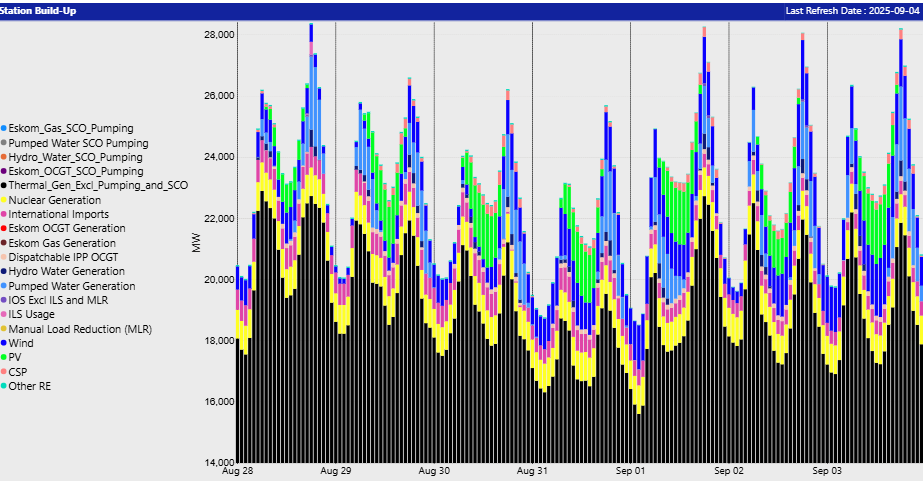Click the 28,000 y-axis tick label
The image size is (923, 481).
217,35
